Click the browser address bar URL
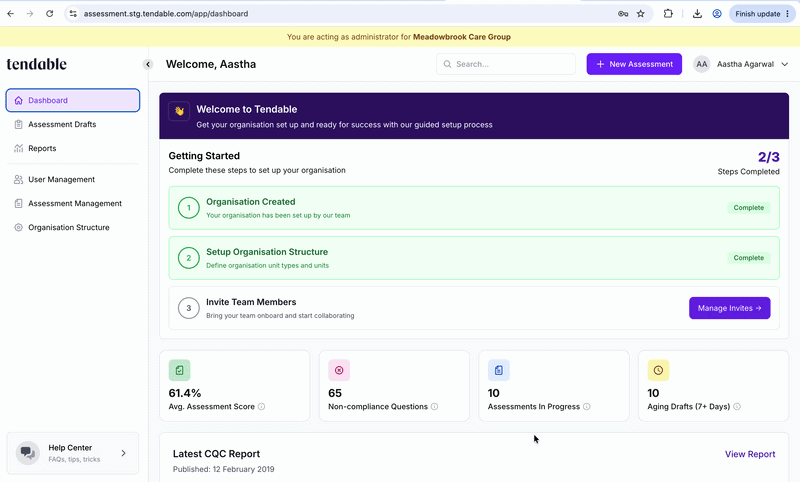 [x=166, y=14]
